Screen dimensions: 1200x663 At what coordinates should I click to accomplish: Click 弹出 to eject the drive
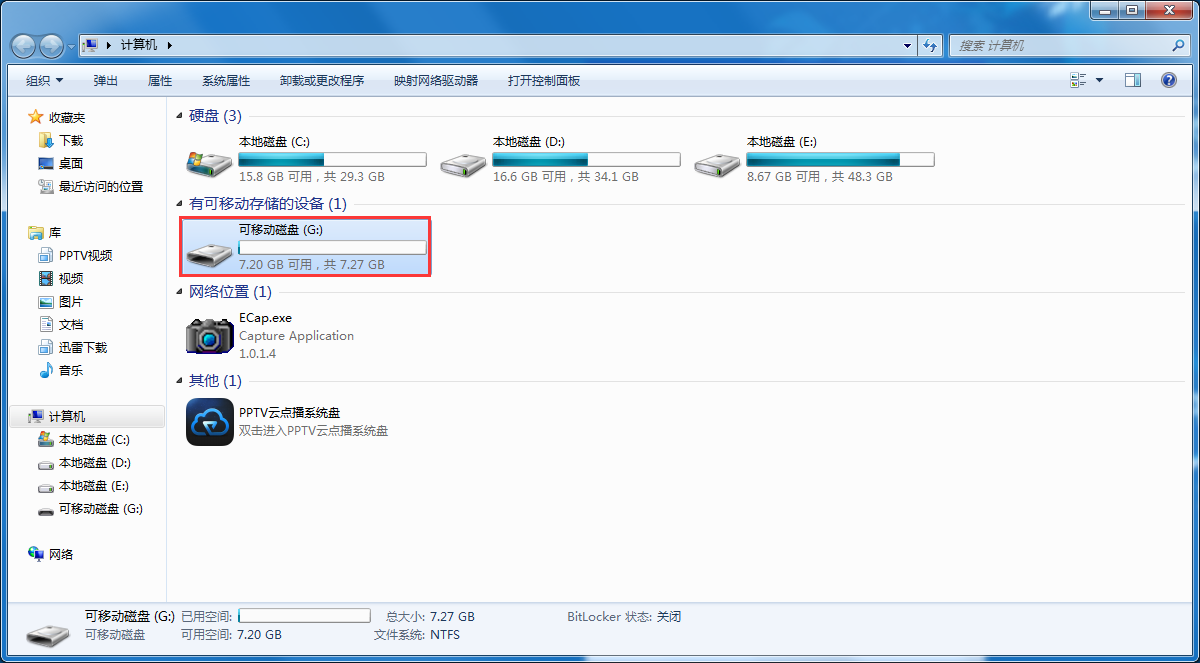coord(105,81)
